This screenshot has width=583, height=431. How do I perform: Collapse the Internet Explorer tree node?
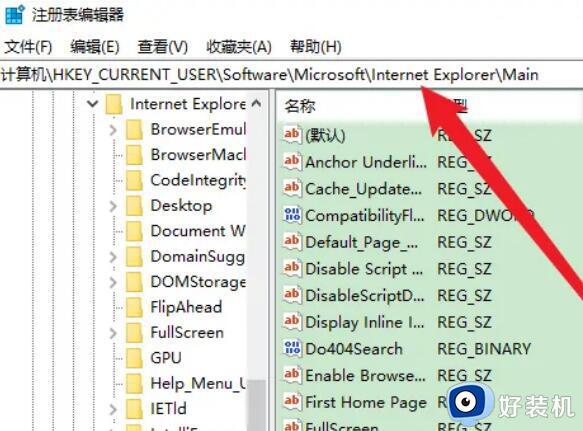click(92, 104)
